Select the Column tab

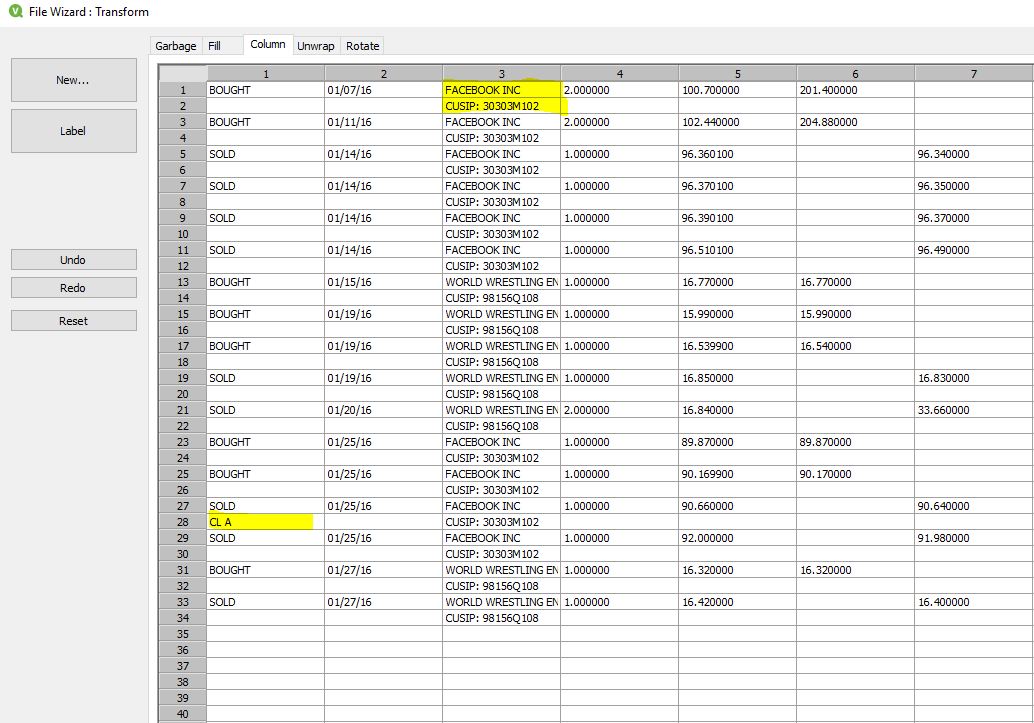[268, 44]
